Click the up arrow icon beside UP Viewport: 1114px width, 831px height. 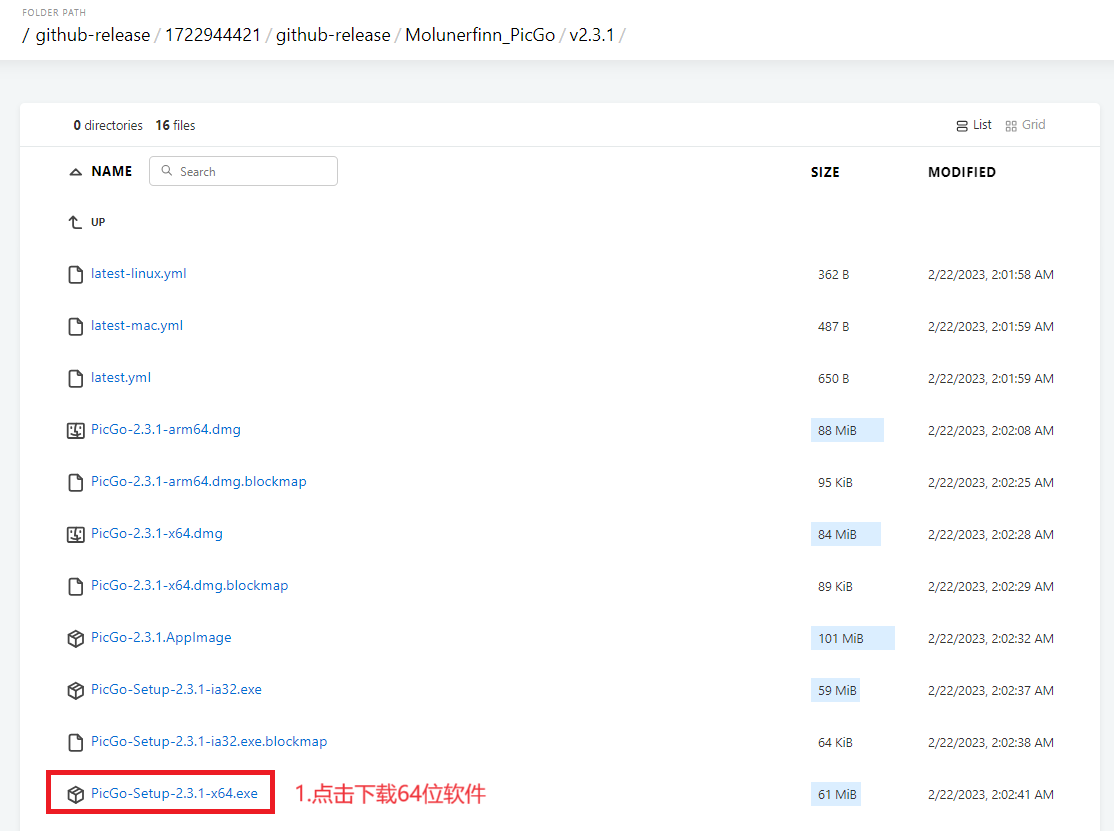coord(75,222)
